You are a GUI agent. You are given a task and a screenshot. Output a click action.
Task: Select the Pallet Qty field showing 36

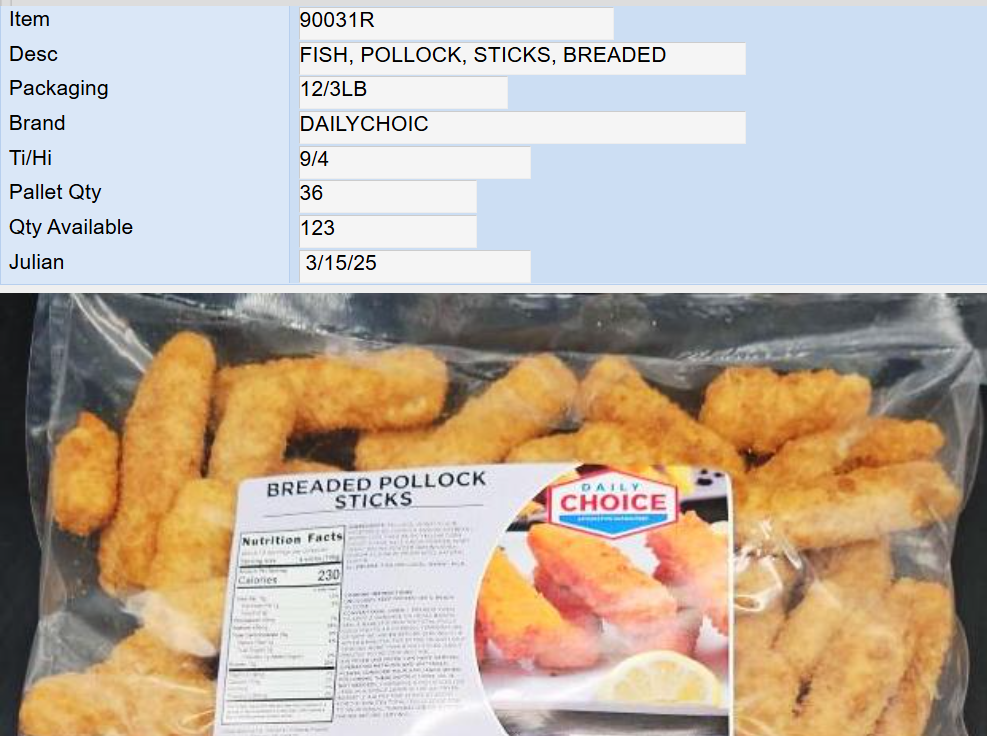pos(387,197)
